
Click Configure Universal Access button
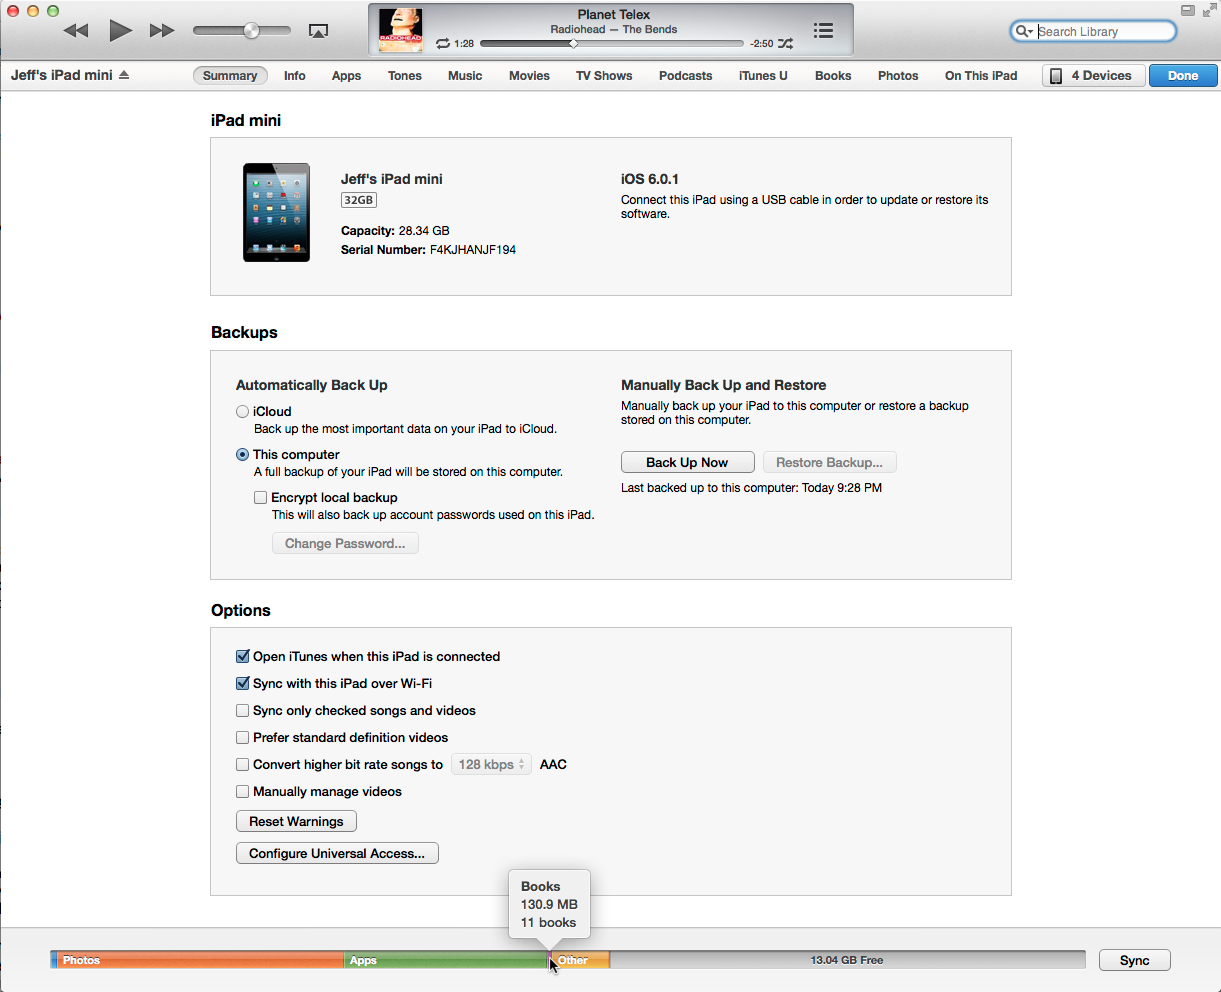coord(337,853)
